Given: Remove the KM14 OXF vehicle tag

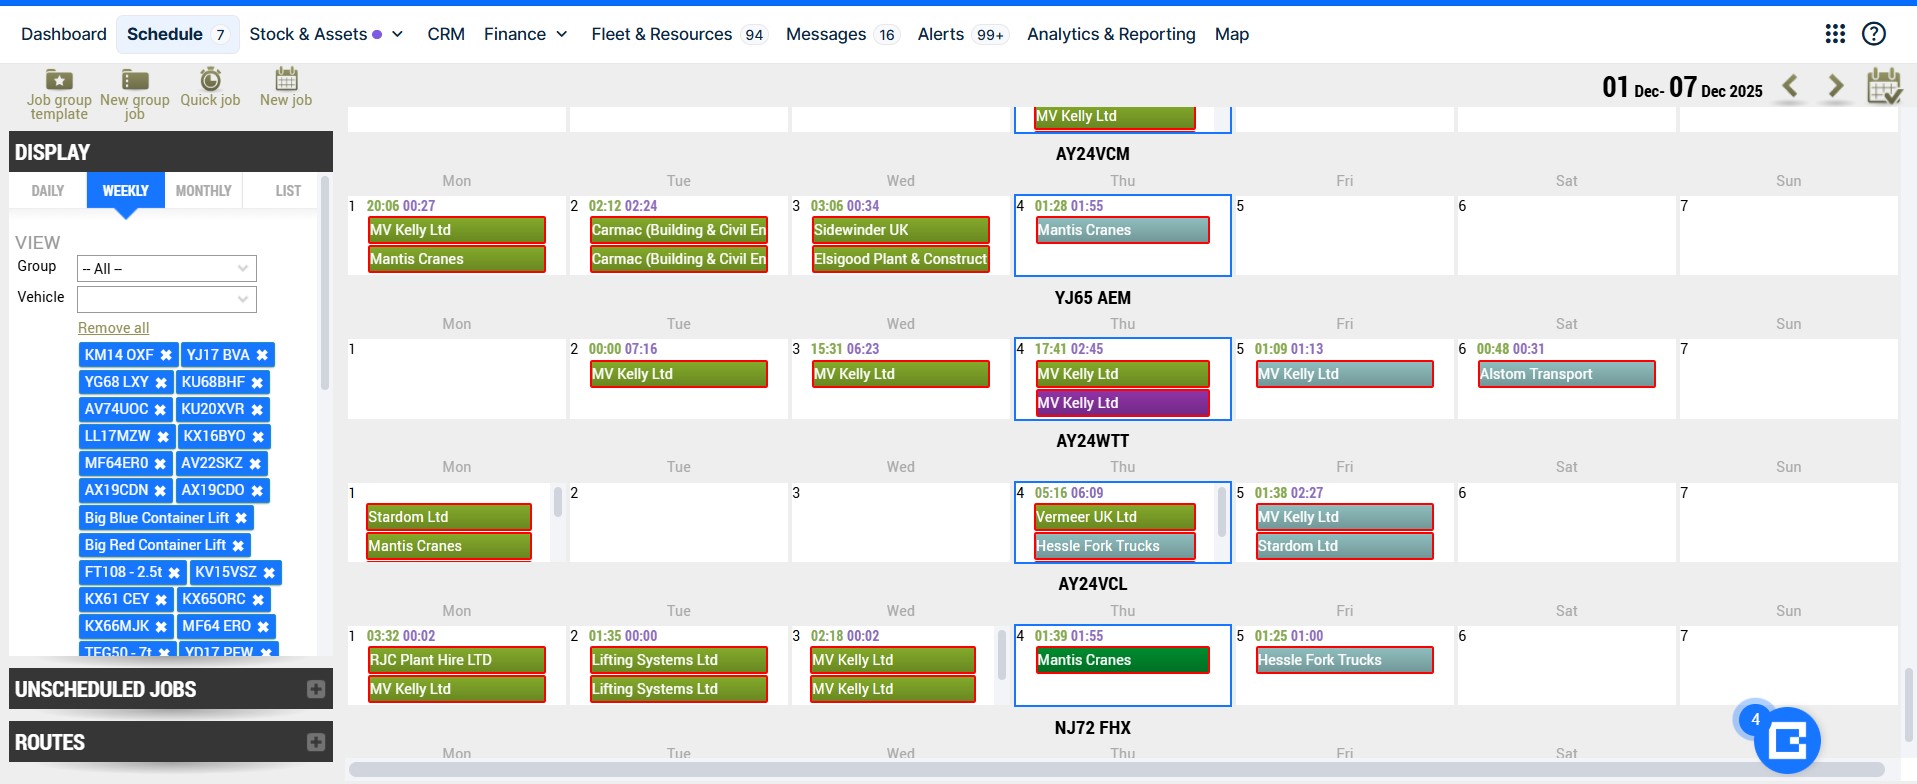Looking at the screenshot, I should [x=166, y=355].
